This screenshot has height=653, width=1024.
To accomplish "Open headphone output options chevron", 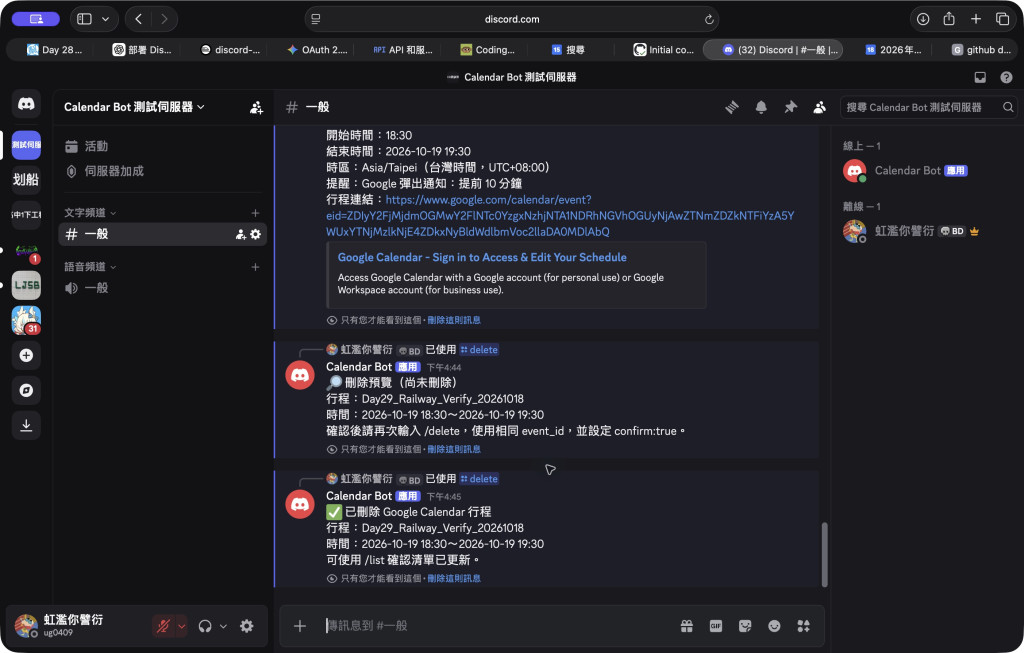I will [x=223, y=626].
